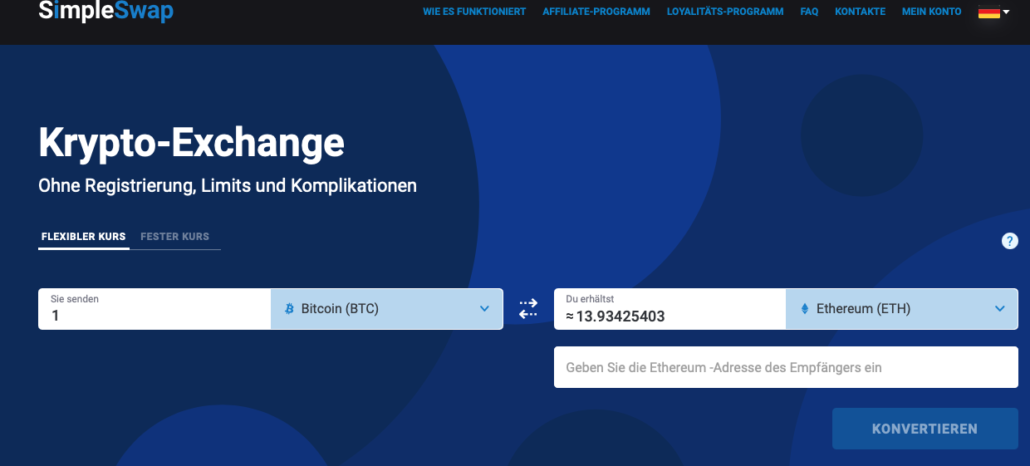
Task: Click the KONVERTIEREN button
Action: click(925, 429)
